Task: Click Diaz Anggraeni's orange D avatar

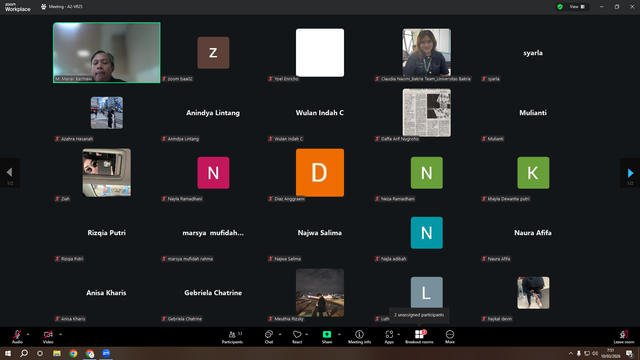Action: (x=320, y=173)
